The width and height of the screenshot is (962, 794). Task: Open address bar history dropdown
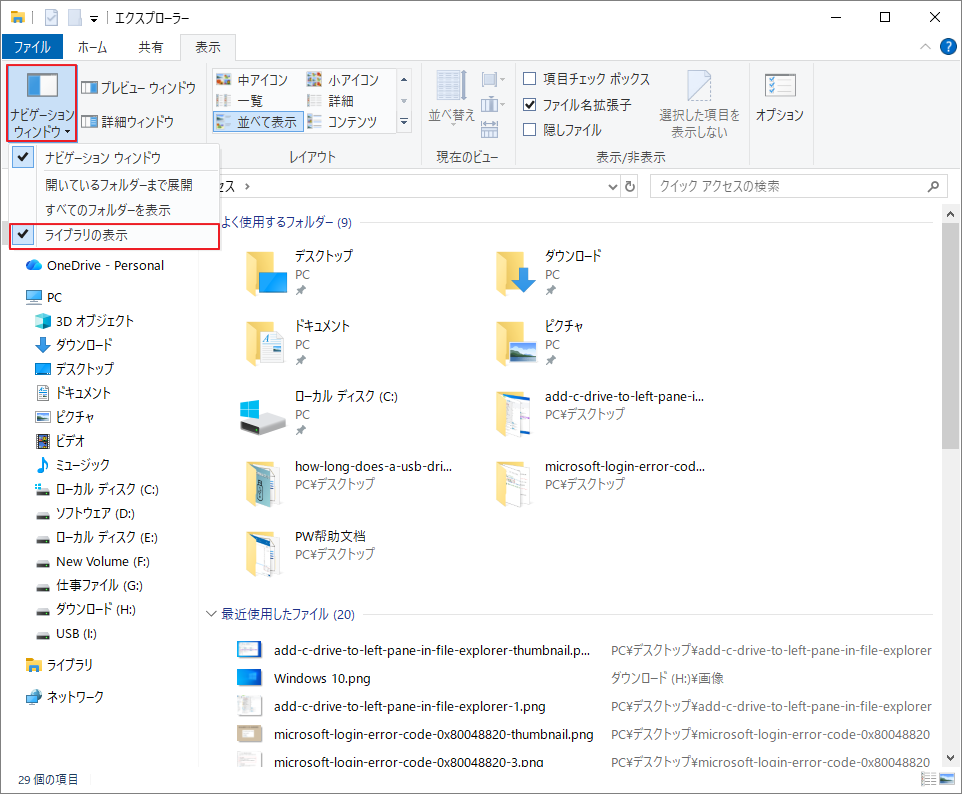pos(613,187)
